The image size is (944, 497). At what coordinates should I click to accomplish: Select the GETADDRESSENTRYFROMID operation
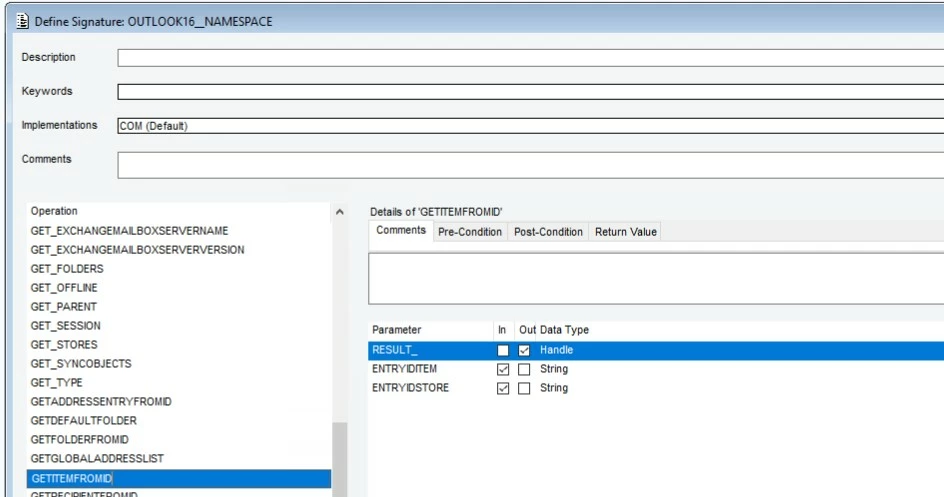tap(101, 401)
